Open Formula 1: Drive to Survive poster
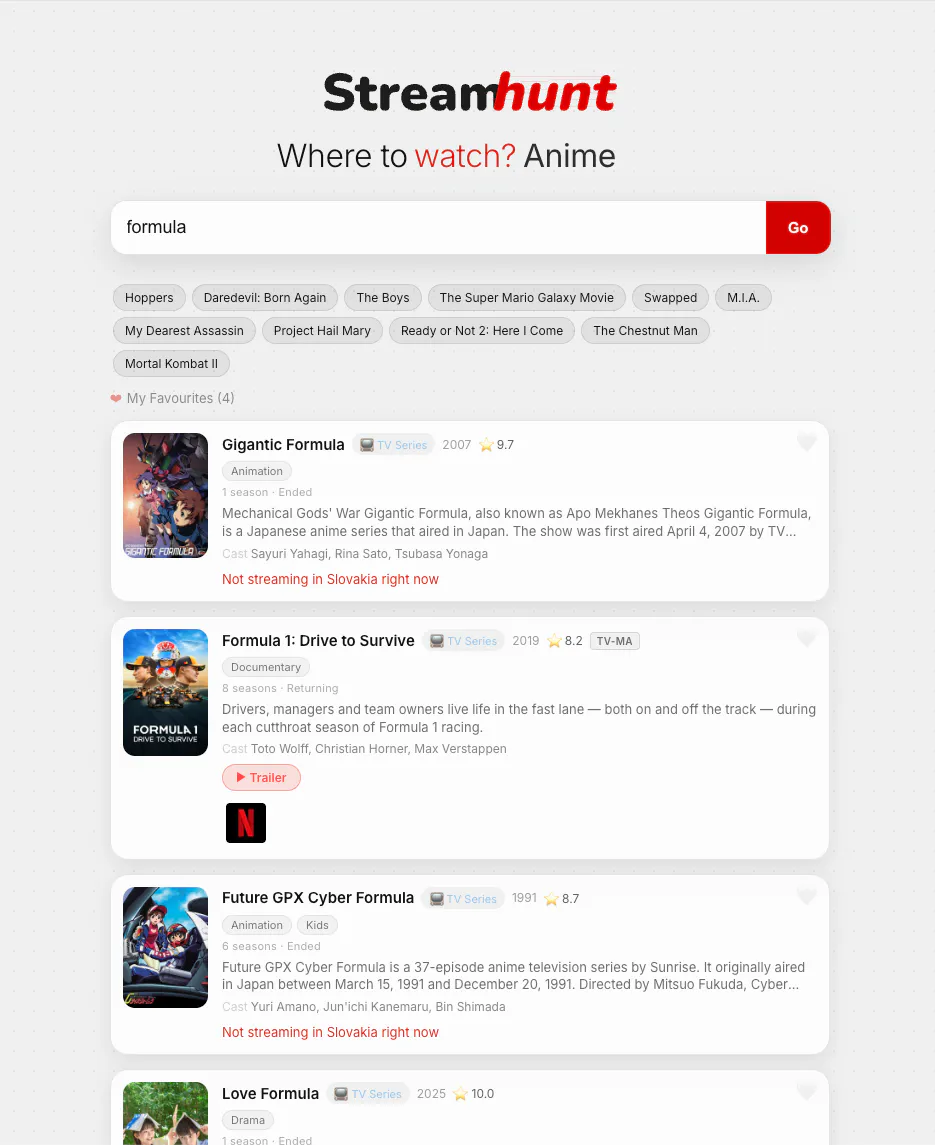Screen dimensions: 935x1145 (166, 692)
